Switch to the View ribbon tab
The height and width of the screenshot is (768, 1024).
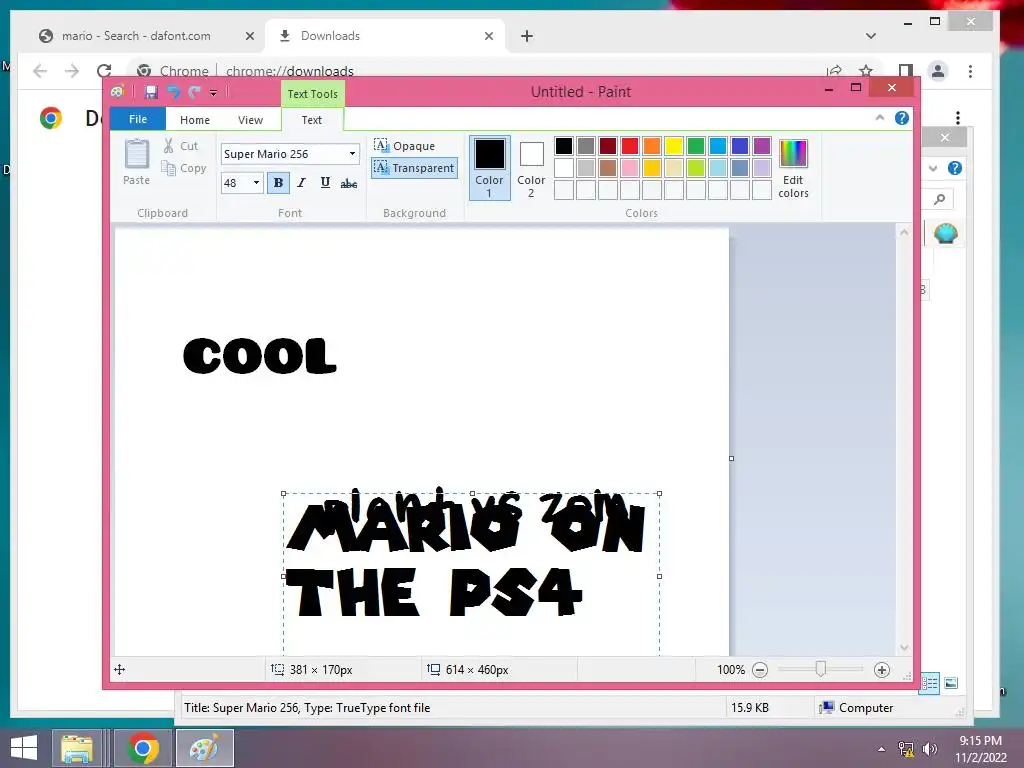[x=250, y=120]
